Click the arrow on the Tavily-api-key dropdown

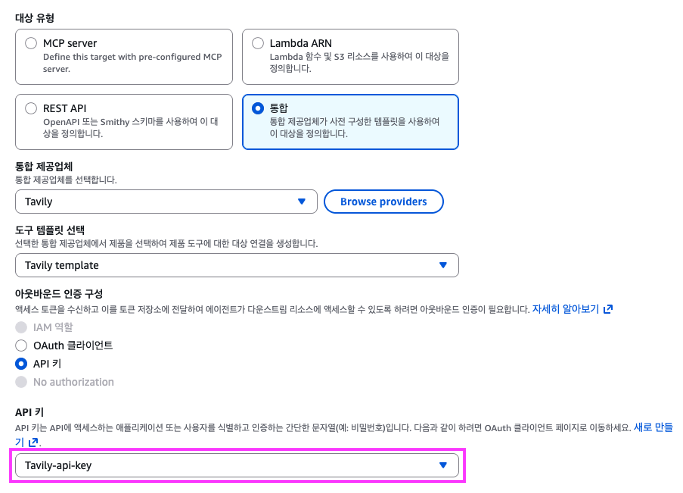[444, 465]
